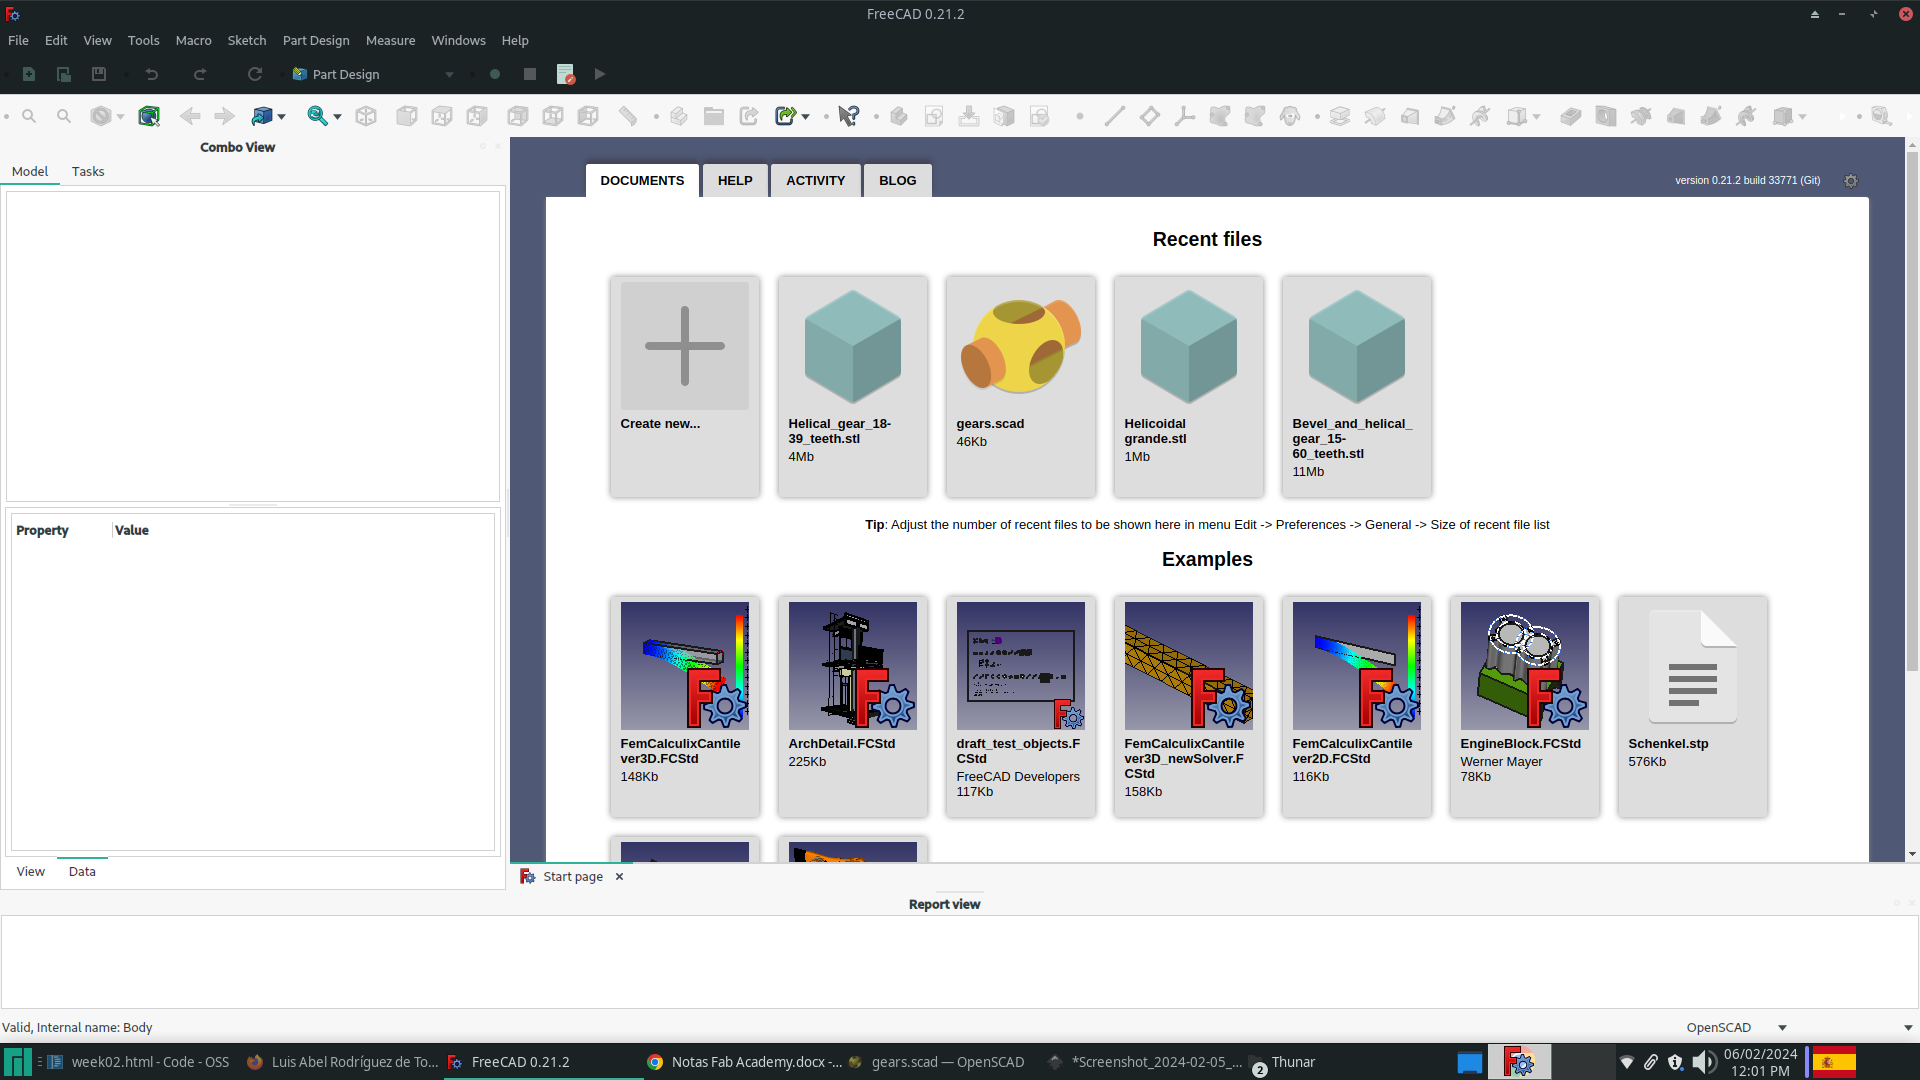
Task: Switch to the HELP tab
Action: 735,180
